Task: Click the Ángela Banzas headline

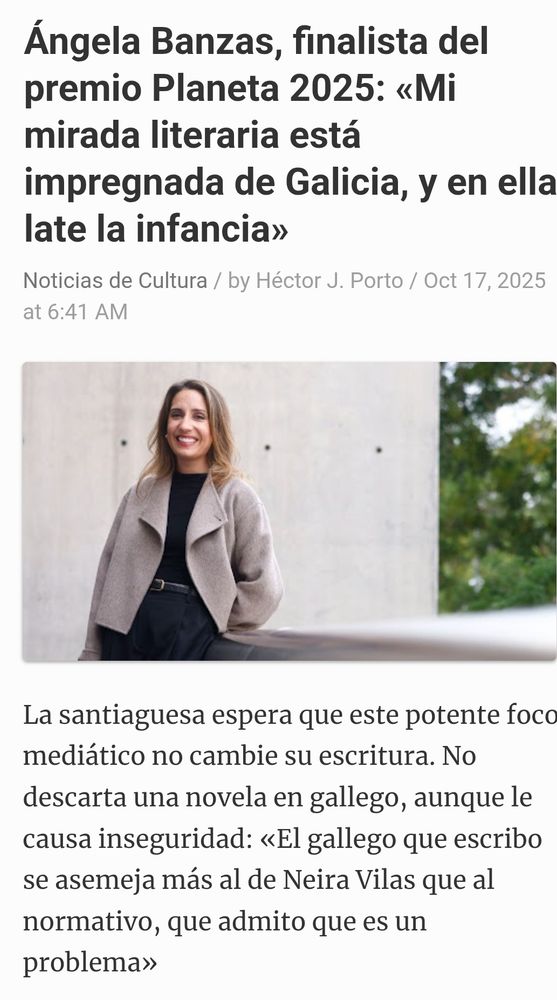Action: pyautogui.click(x=290, y=135)
